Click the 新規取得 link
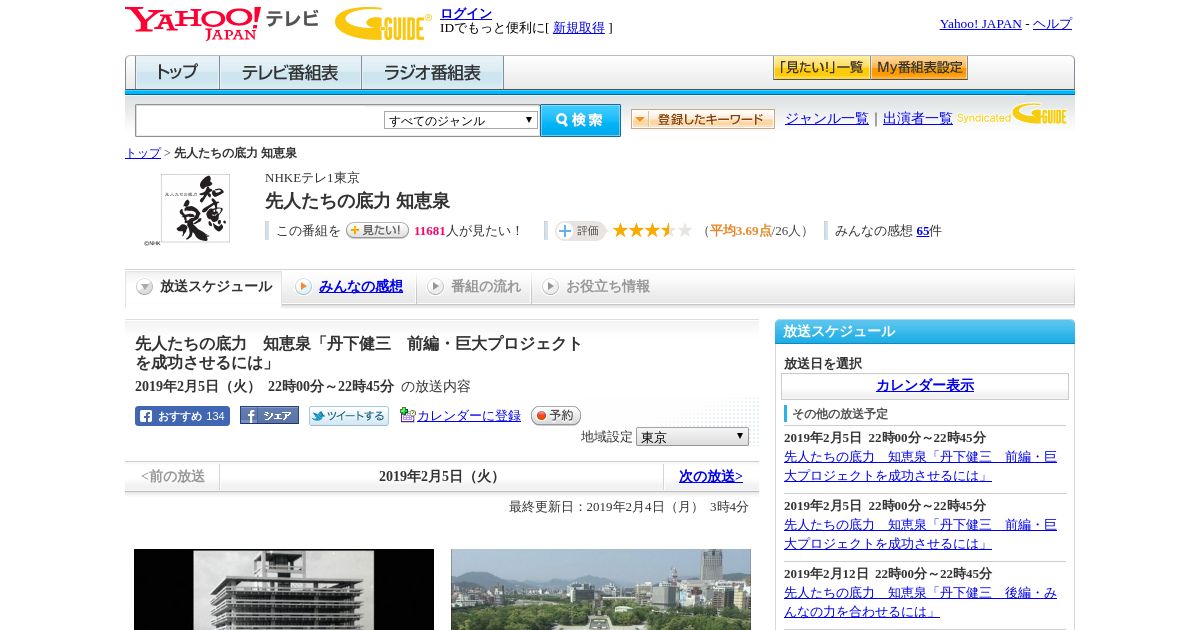Screen dimensions: 1200x630 579,28
